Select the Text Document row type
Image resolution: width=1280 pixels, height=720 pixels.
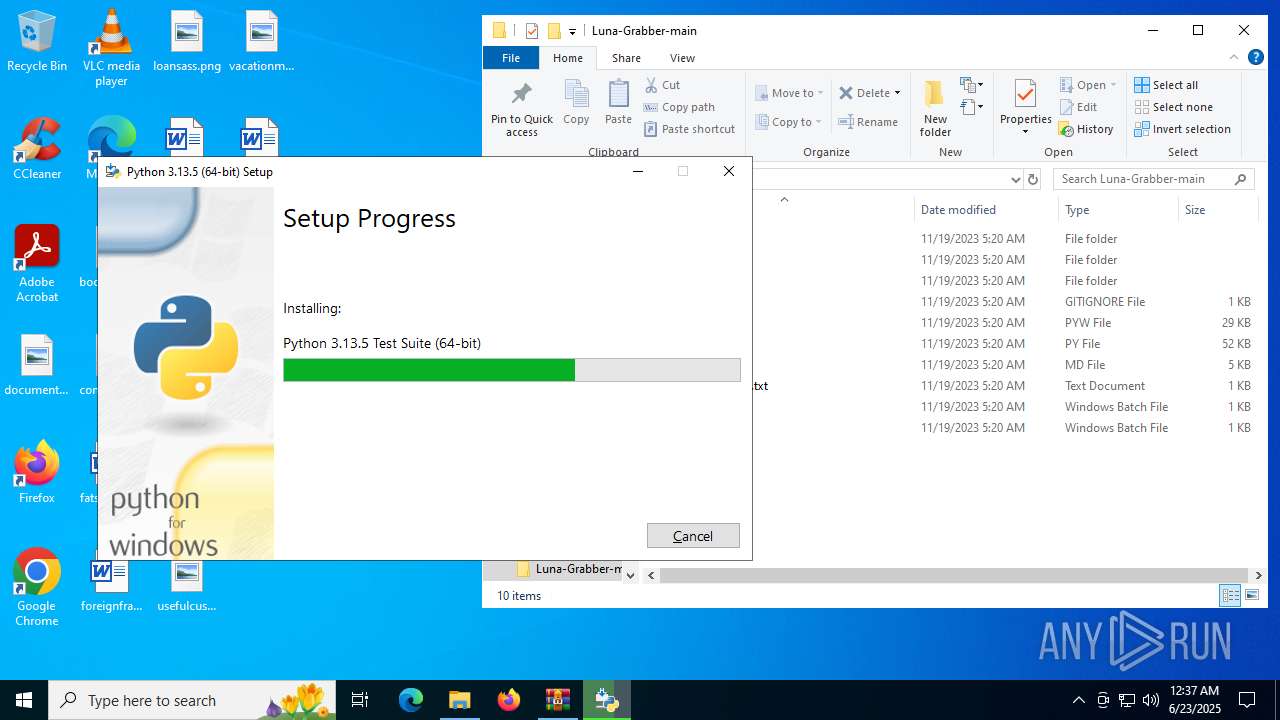point(1105,386)
